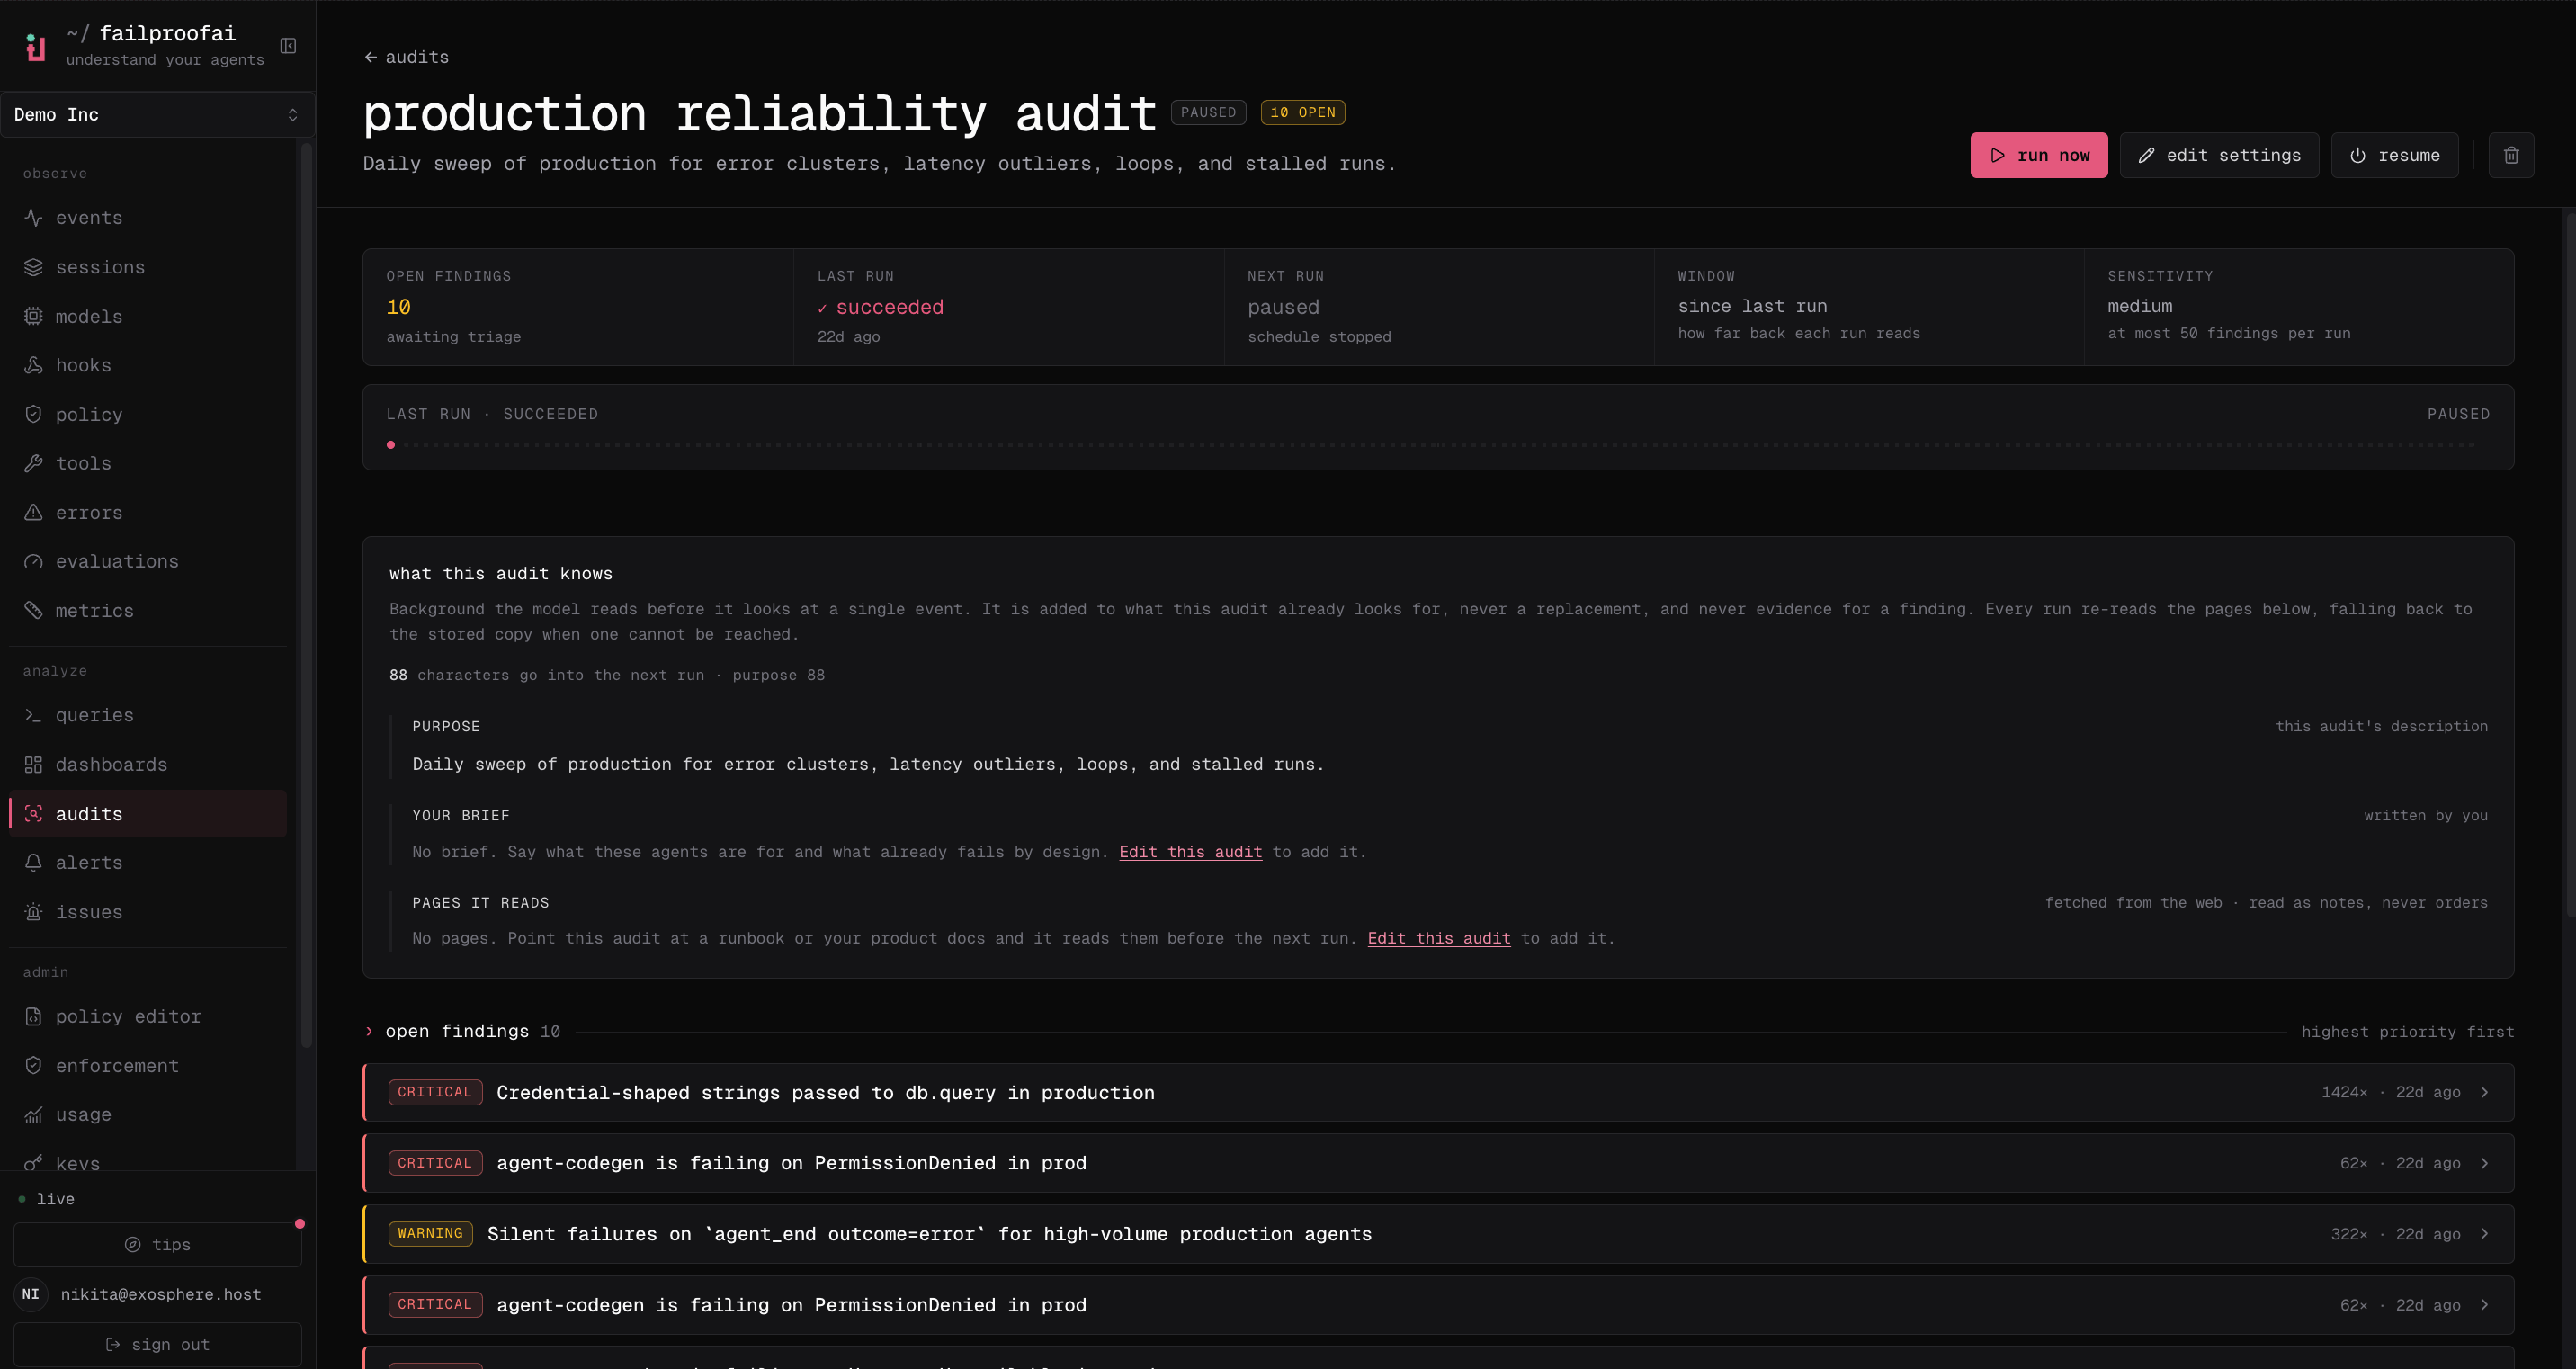
Task: Open first agent-codegen PermissionDenied finding chevron
Action: (2484, 1163)
